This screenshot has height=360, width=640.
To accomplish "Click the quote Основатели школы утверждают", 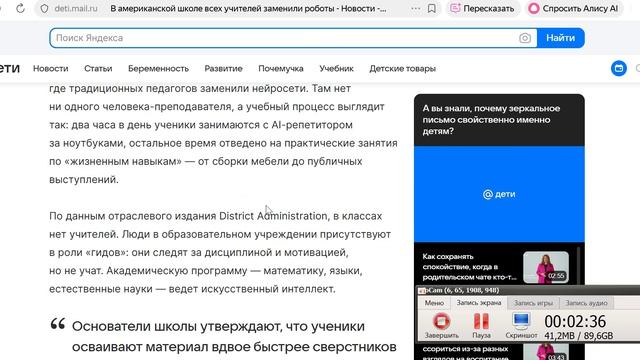I will [234, 336].
